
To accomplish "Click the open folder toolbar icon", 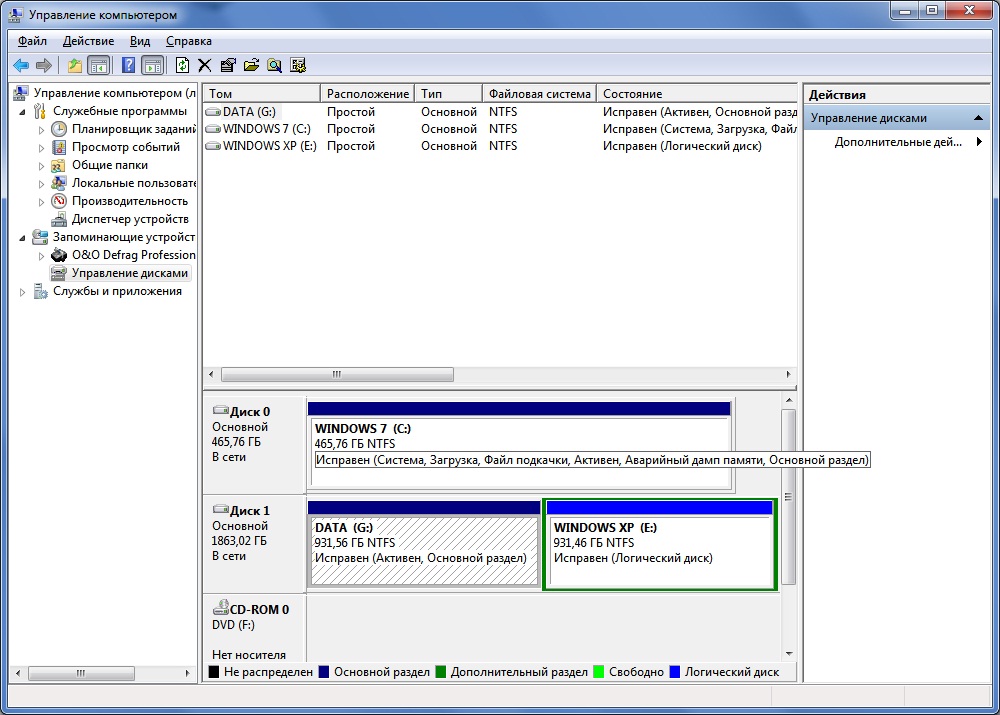I will [x=251, y=65].
